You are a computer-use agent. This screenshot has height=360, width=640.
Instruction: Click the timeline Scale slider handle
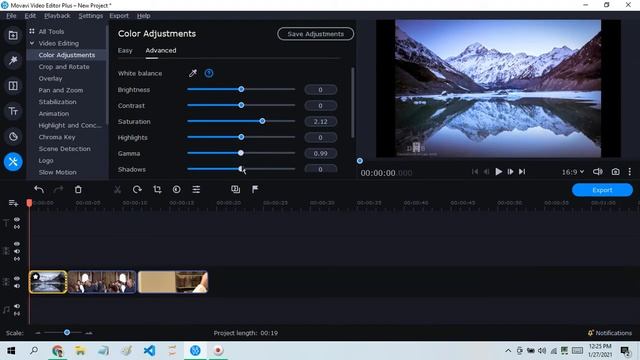point(67,332)
